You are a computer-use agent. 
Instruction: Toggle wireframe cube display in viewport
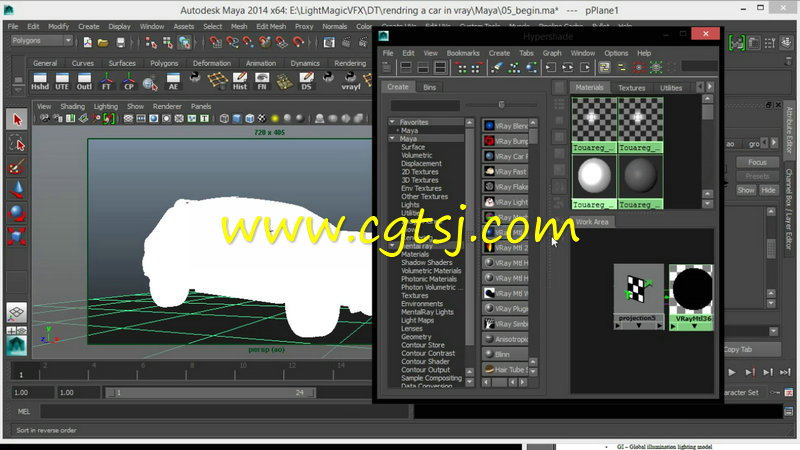[224, 118]
